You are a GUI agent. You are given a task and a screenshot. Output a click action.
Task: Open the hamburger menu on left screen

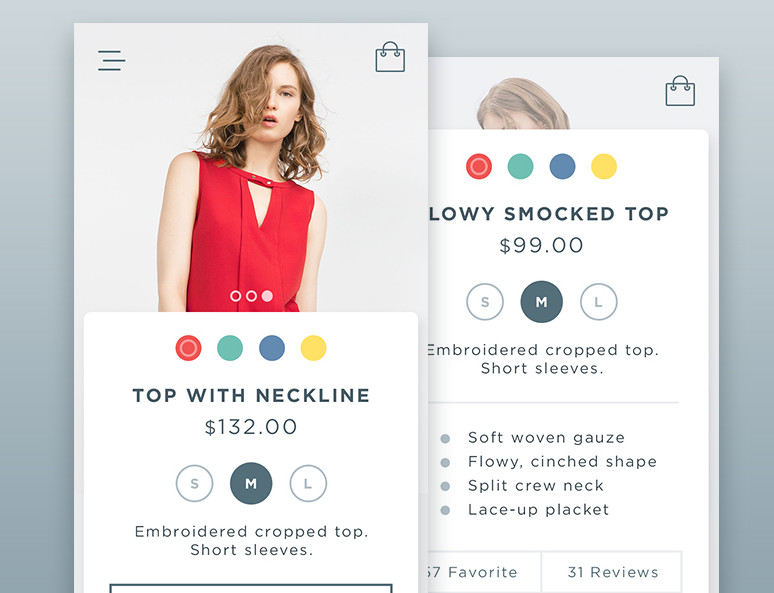pos(112,60)
